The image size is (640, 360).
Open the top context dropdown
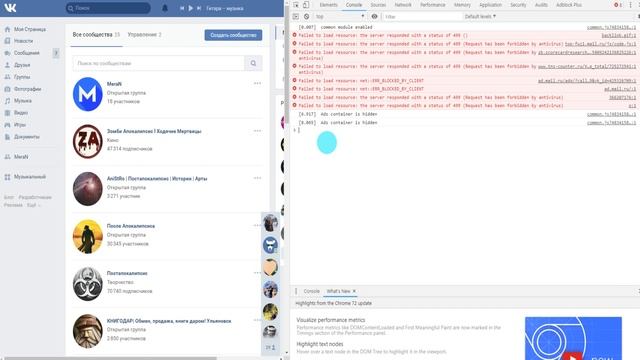click(x=340, y=17)
